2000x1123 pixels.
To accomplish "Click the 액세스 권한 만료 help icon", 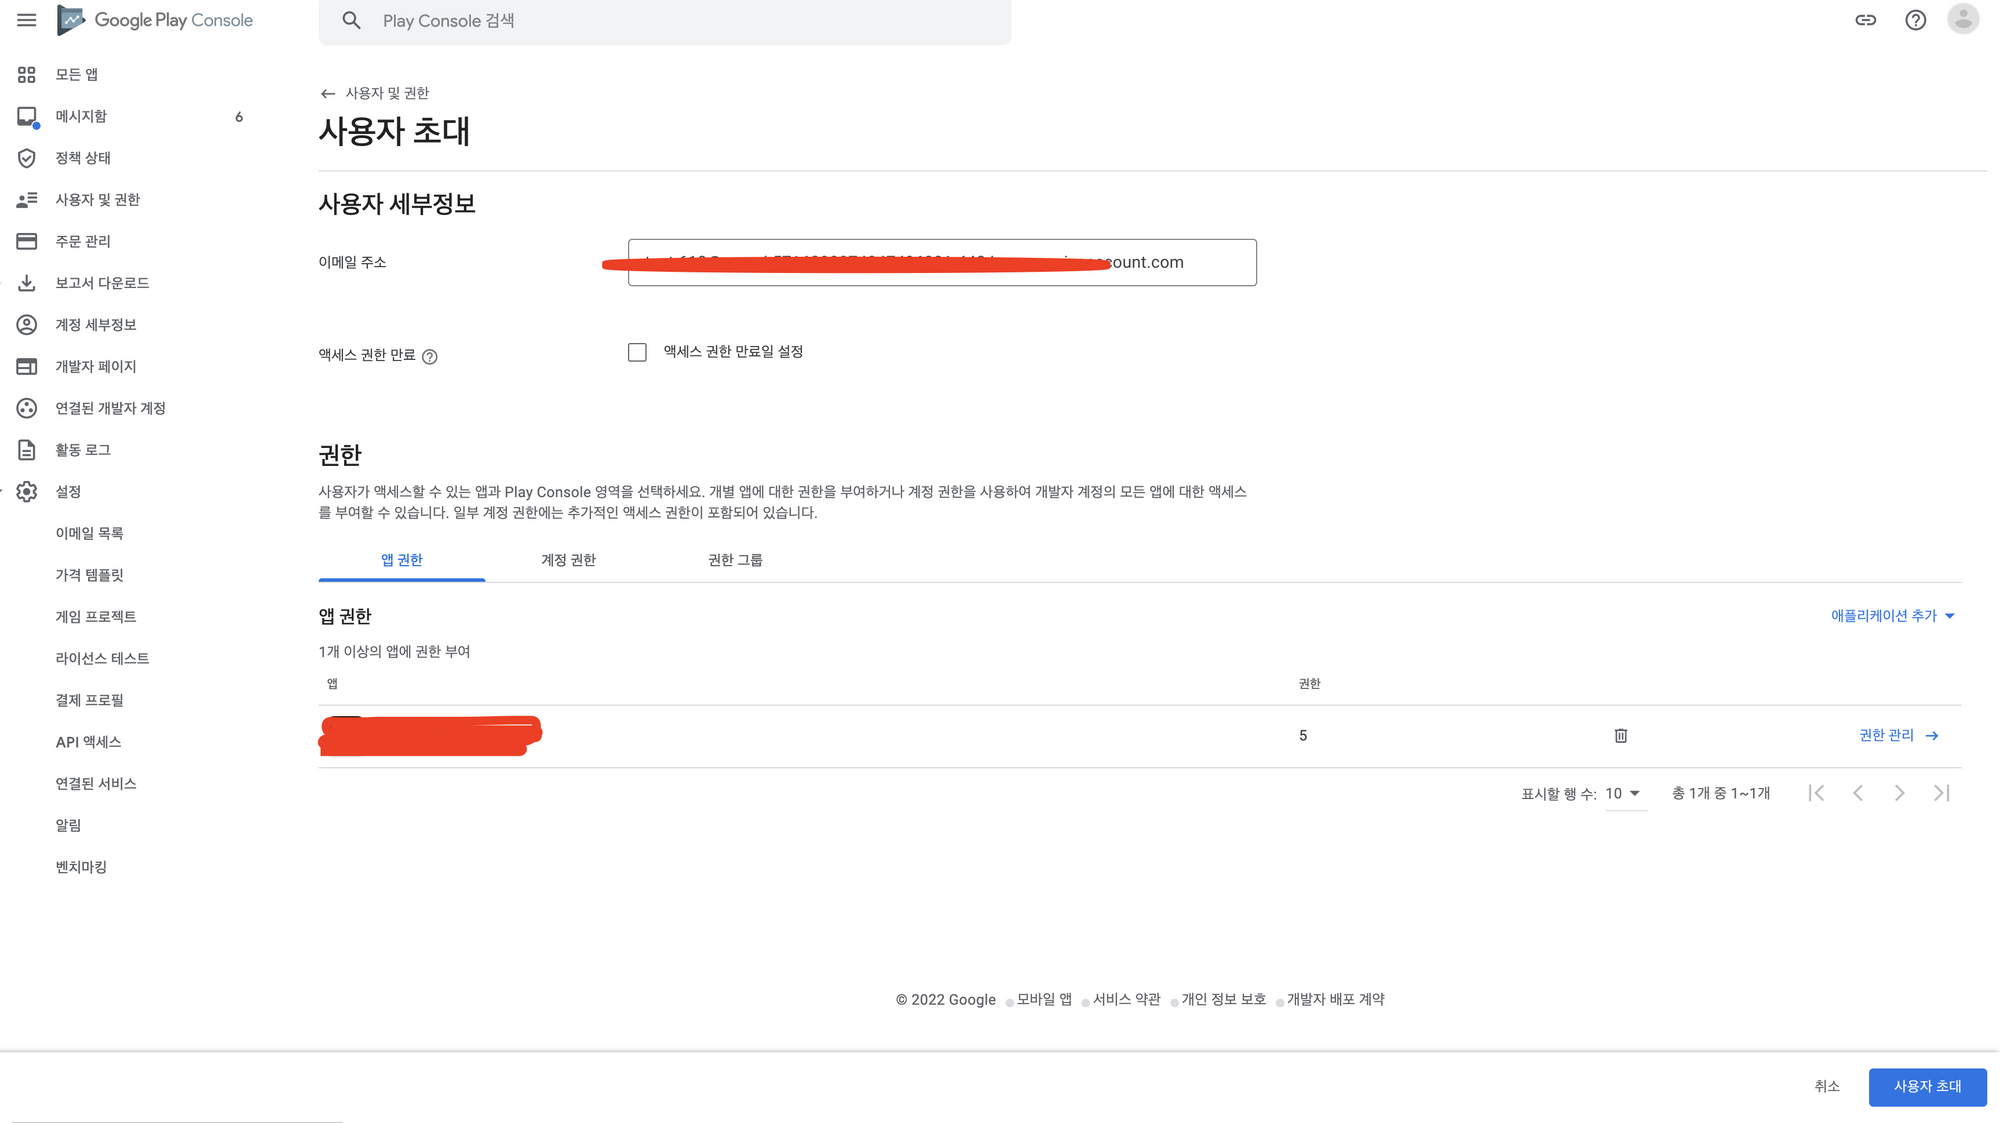I will coord(430,357).
